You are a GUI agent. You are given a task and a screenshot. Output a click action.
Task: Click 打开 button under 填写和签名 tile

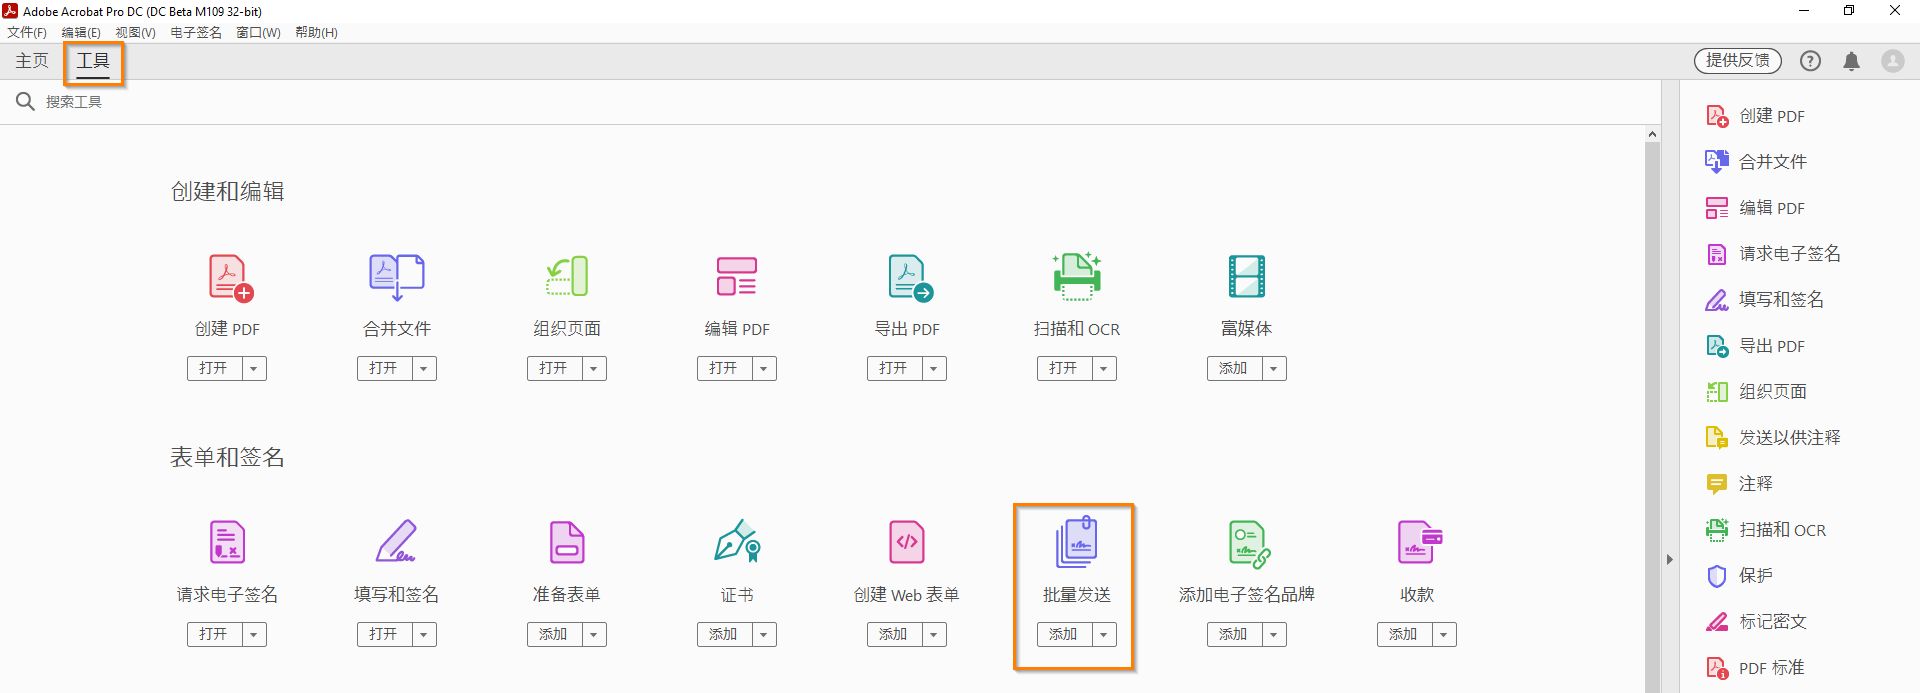384,635
